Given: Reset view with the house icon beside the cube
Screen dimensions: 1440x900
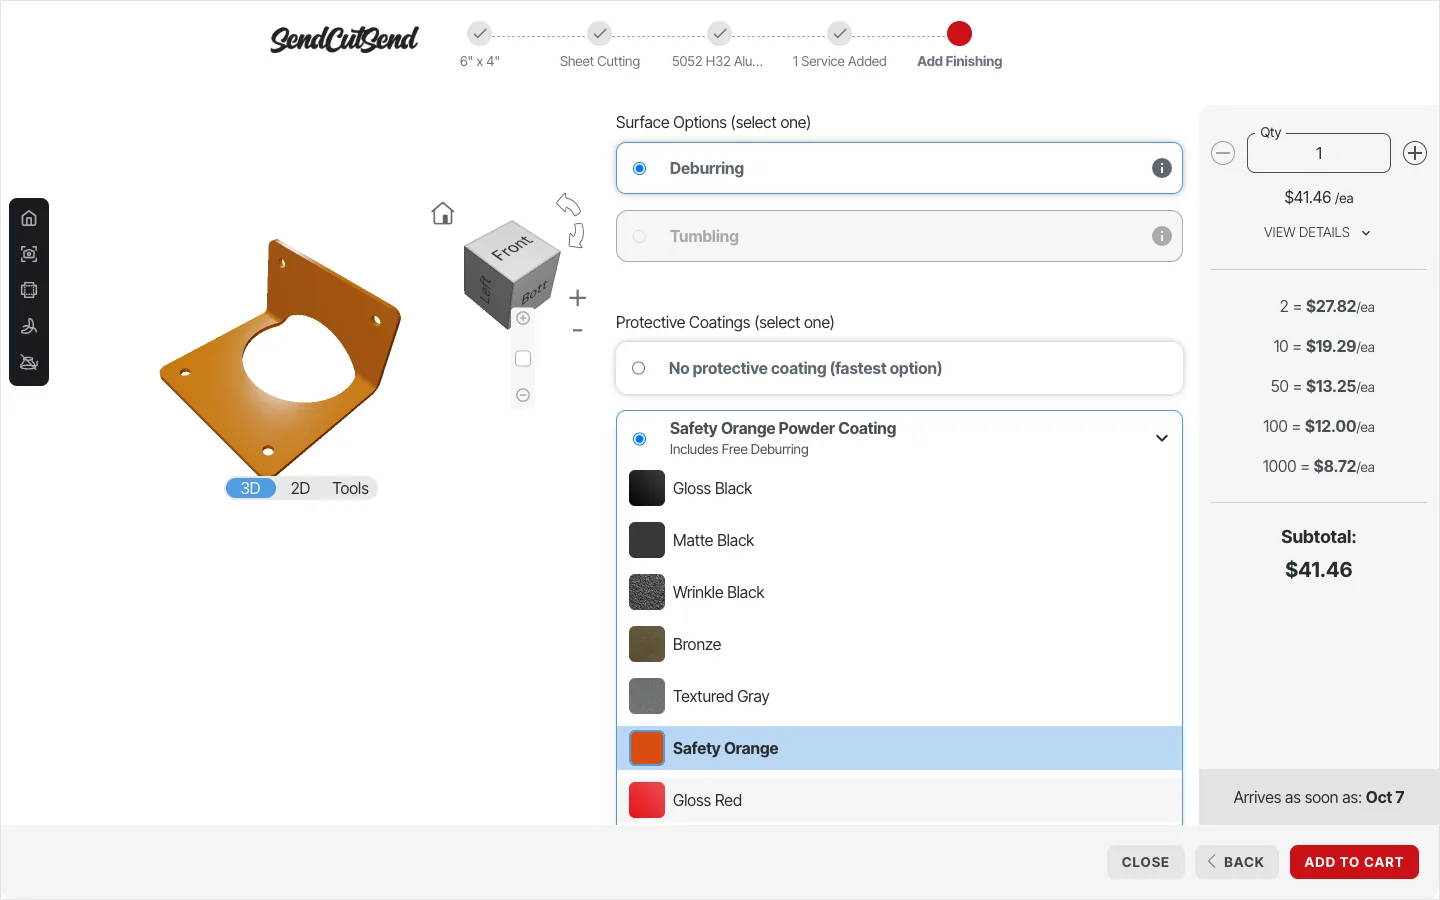Looking at the screenshot, I should click(443, 213).
